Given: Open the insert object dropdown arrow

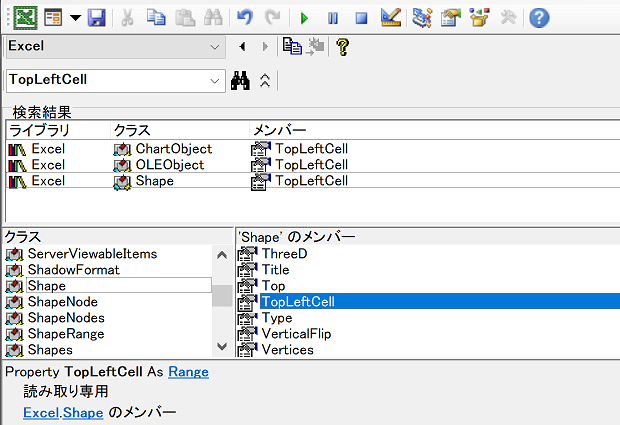Looking at the screenshot, I should click(75, 18).
